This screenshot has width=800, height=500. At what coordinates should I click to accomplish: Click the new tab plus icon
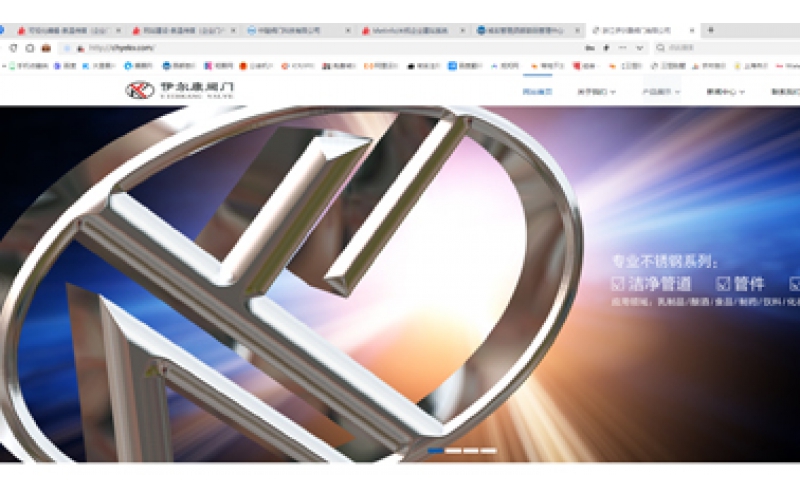click(x=710, y=31)
